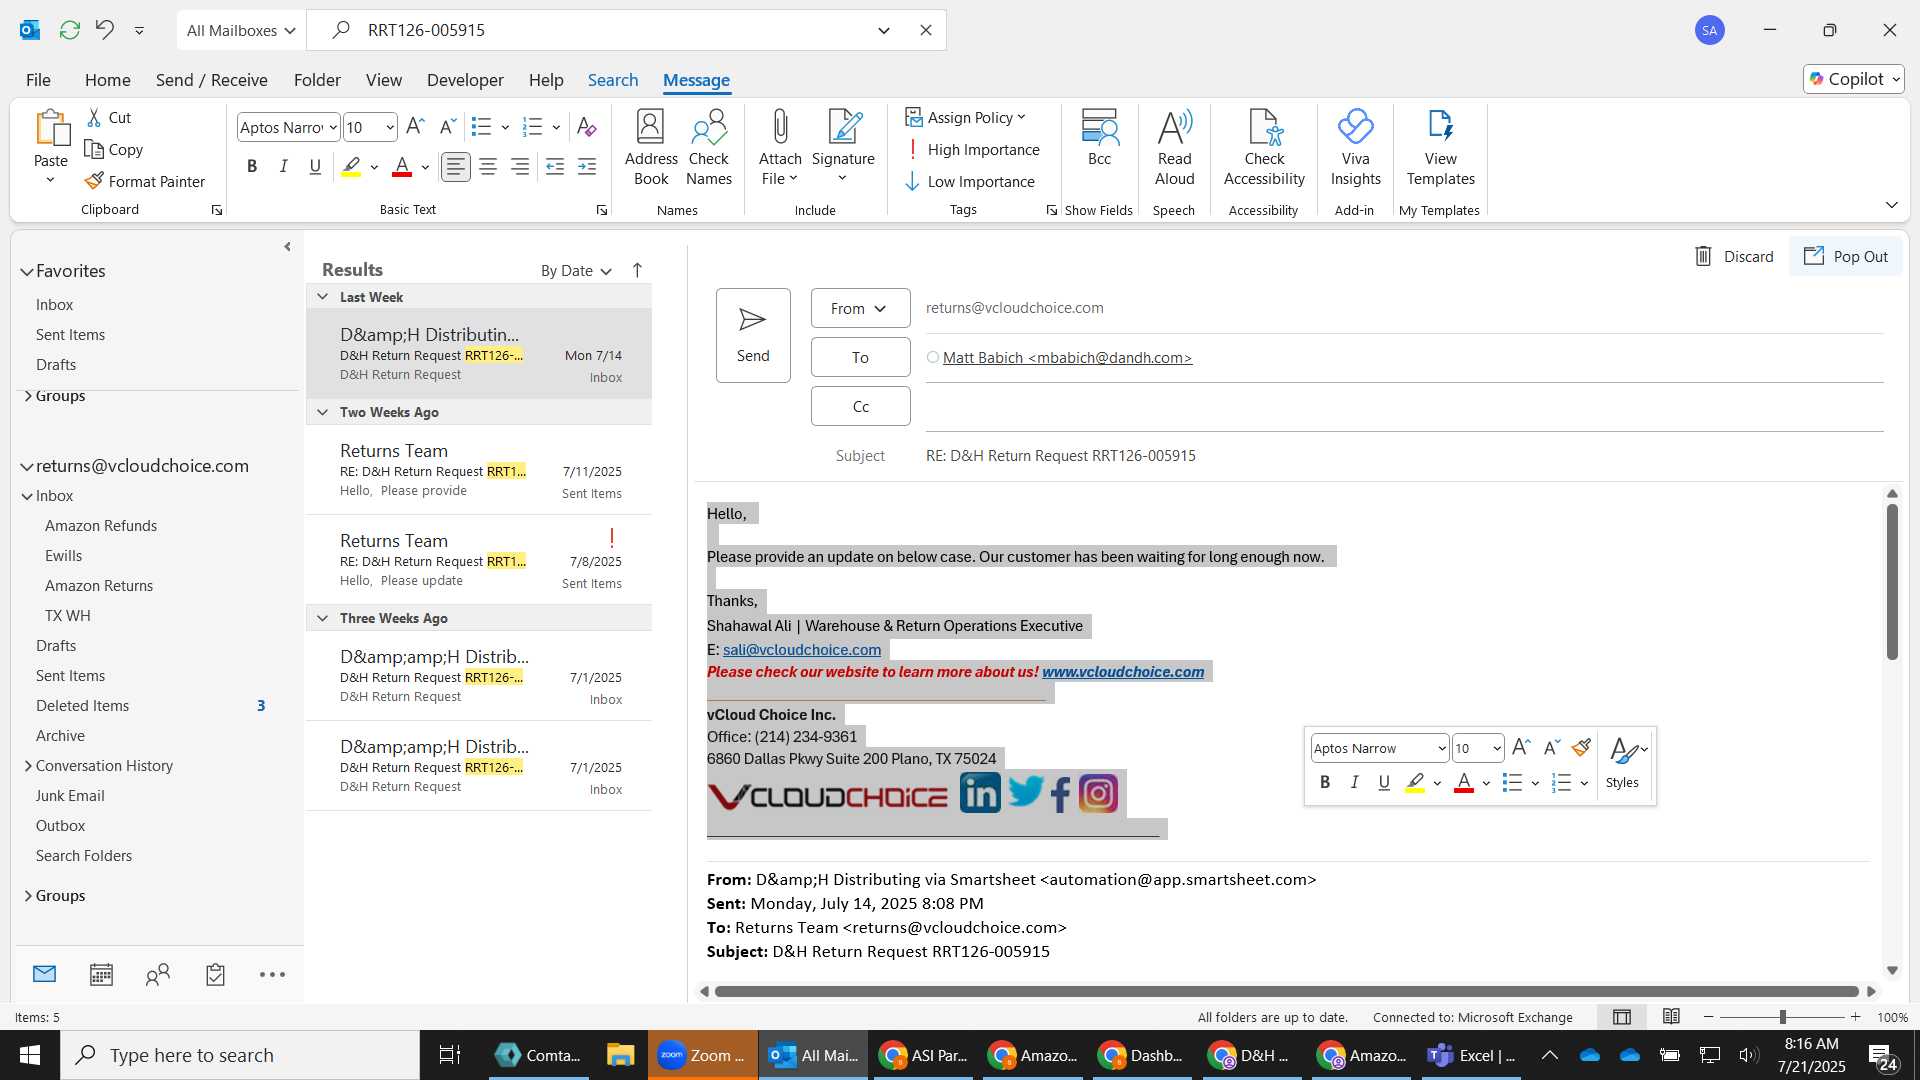
Task: Toggle Italic in ribbon Basic Text
Action: pos(284,167)
